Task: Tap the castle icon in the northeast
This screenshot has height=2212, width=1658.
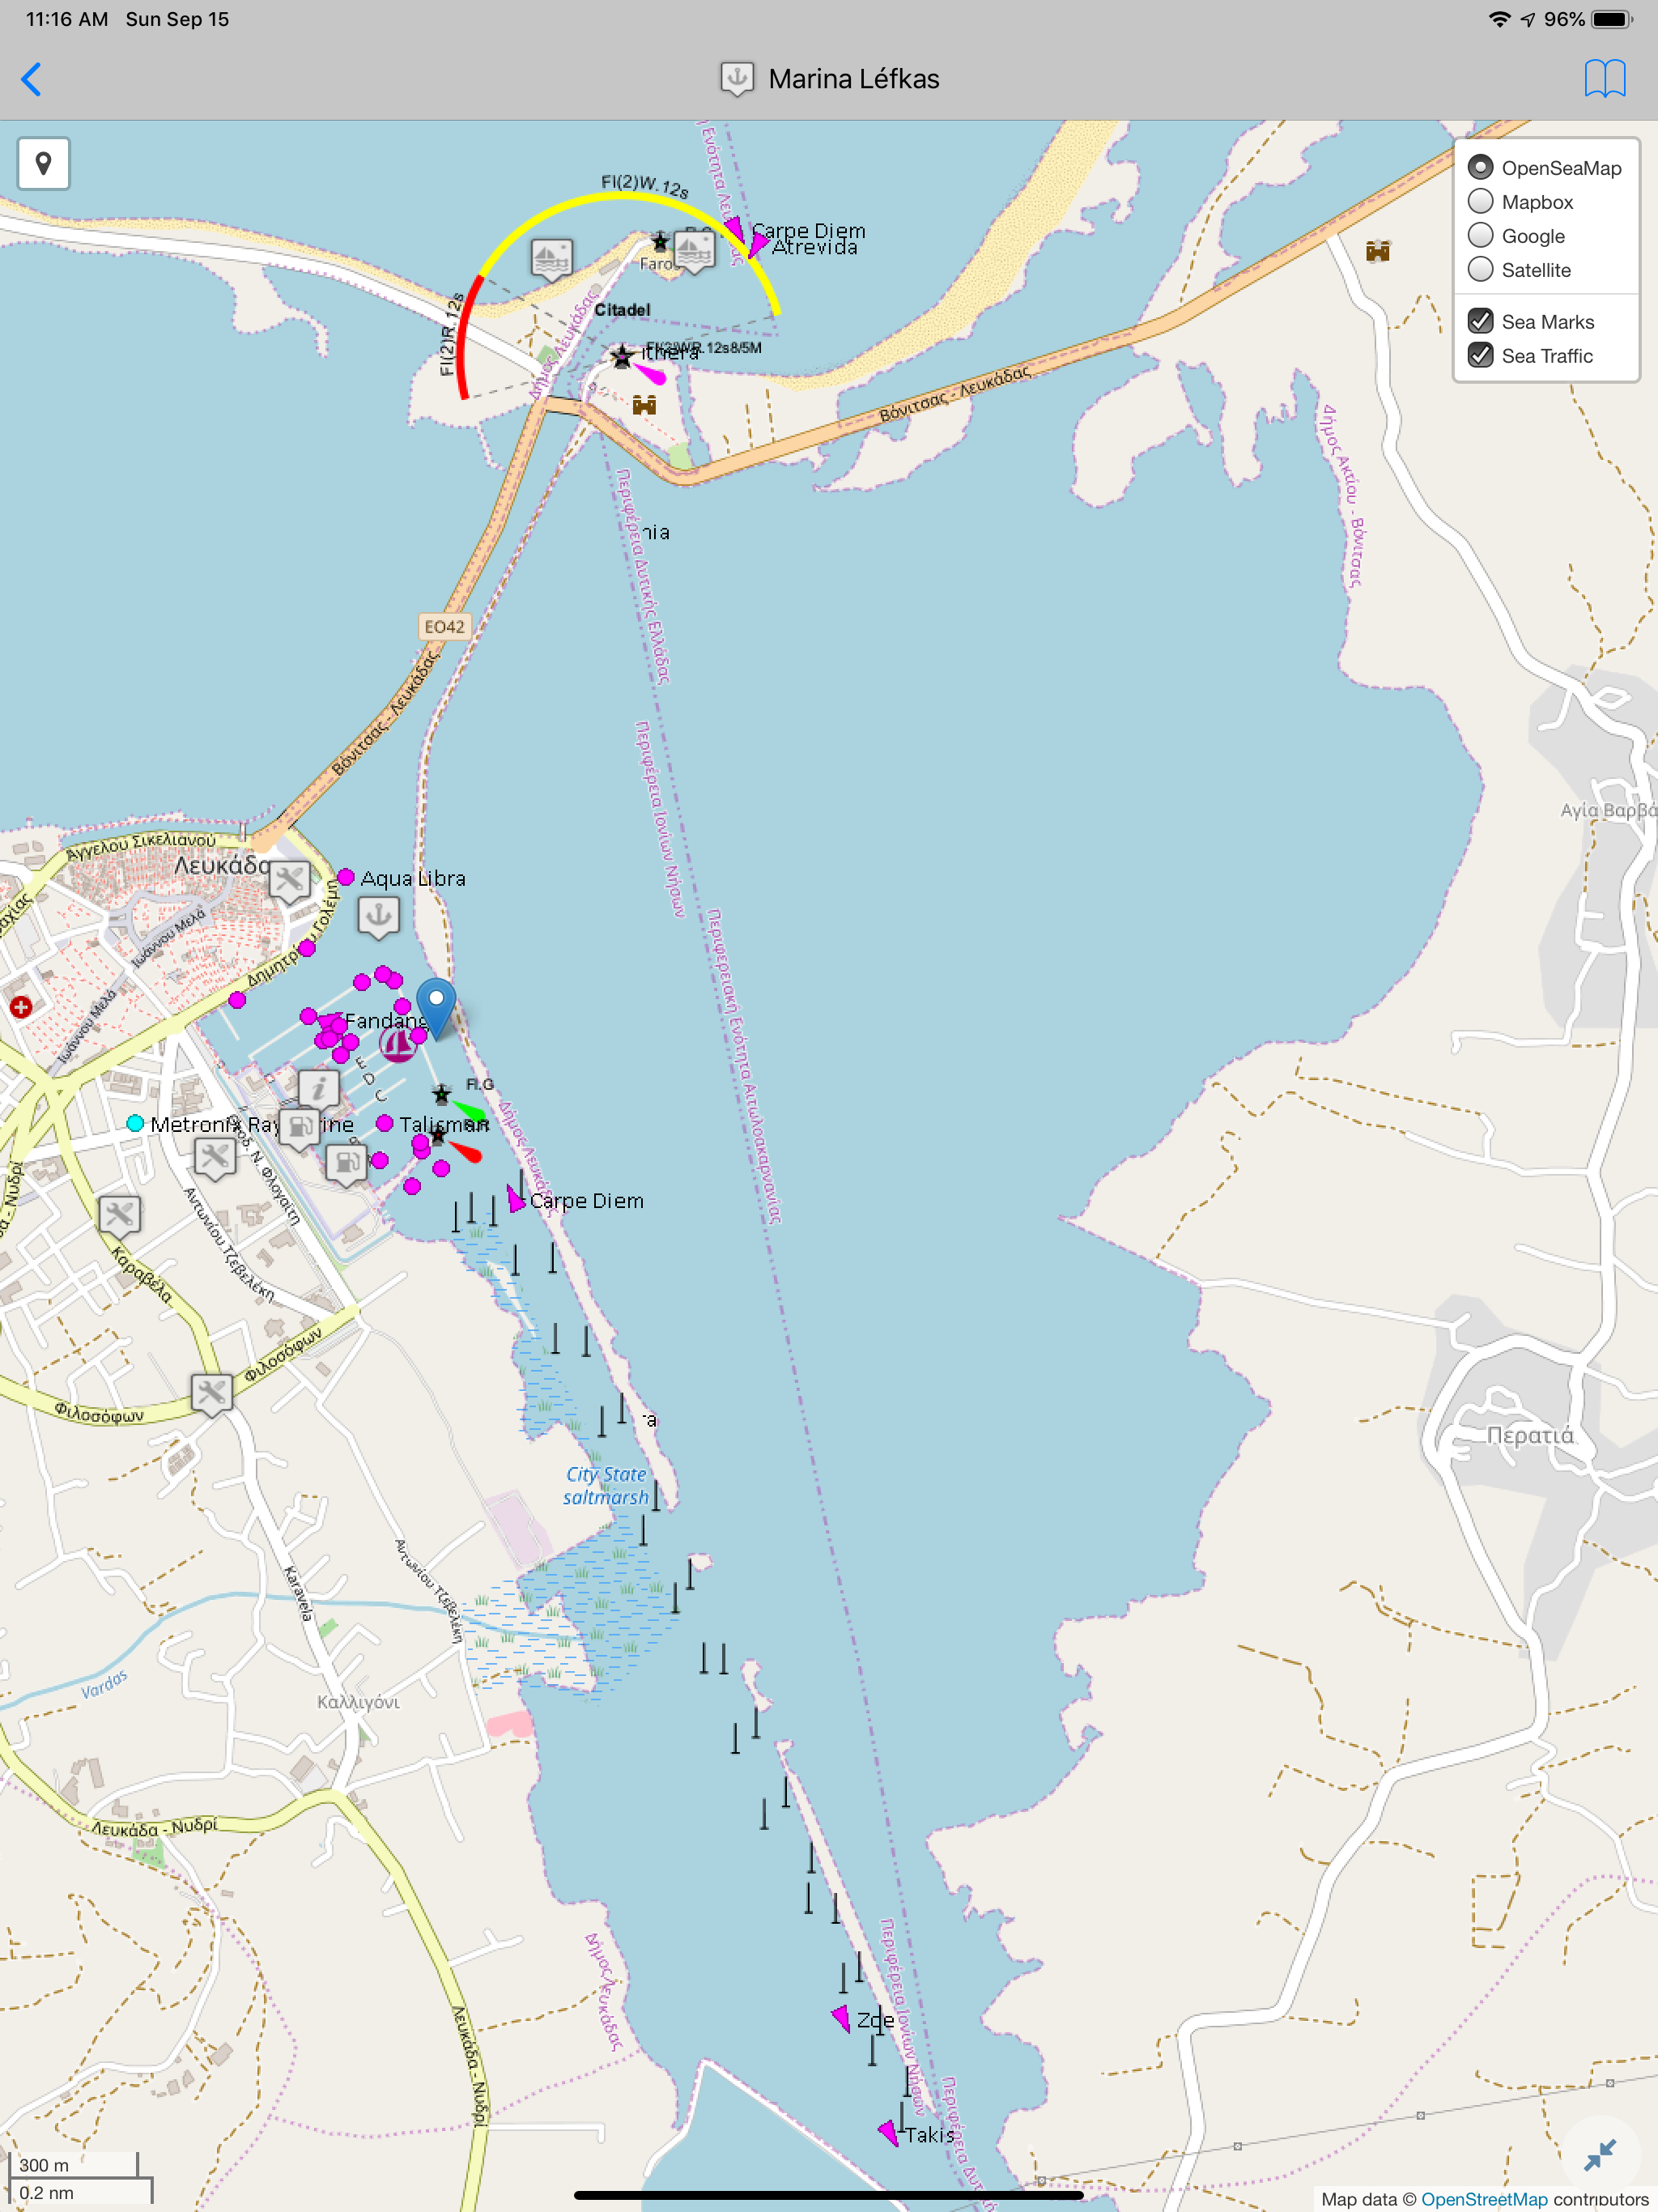Action: [x=1378, y=251]
